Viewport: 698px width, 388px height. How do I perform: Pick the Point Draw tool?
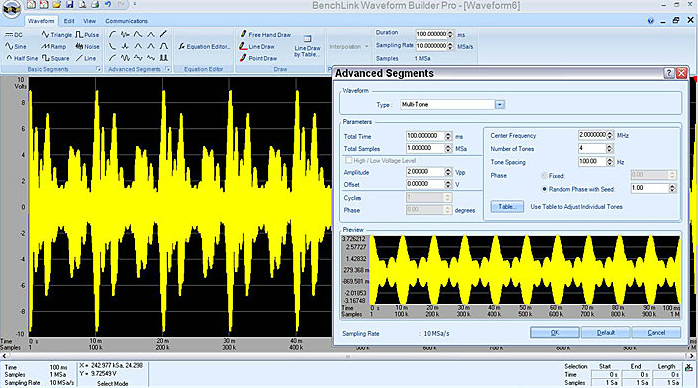click(x=258, y=58)
